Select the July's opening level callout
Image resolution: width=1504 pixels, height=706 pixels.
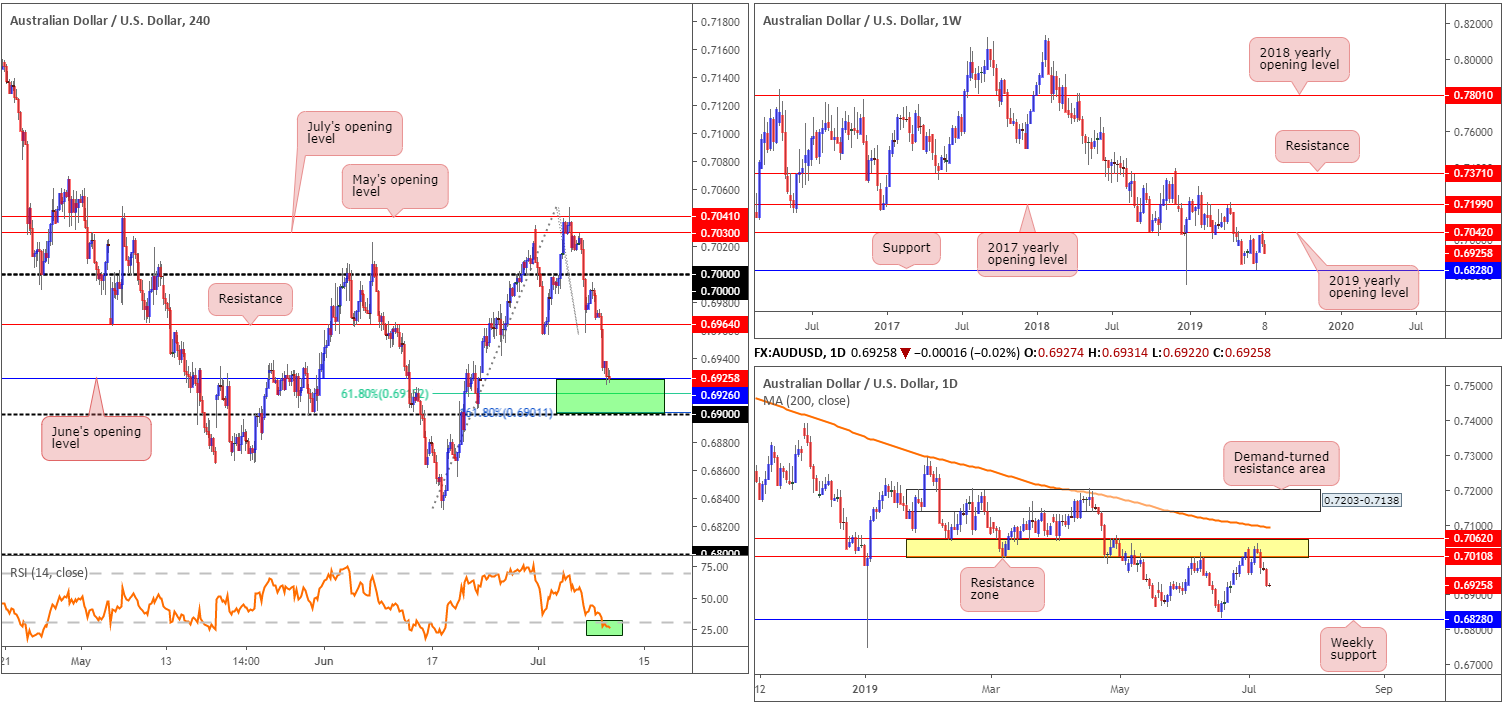coord(349,134)
